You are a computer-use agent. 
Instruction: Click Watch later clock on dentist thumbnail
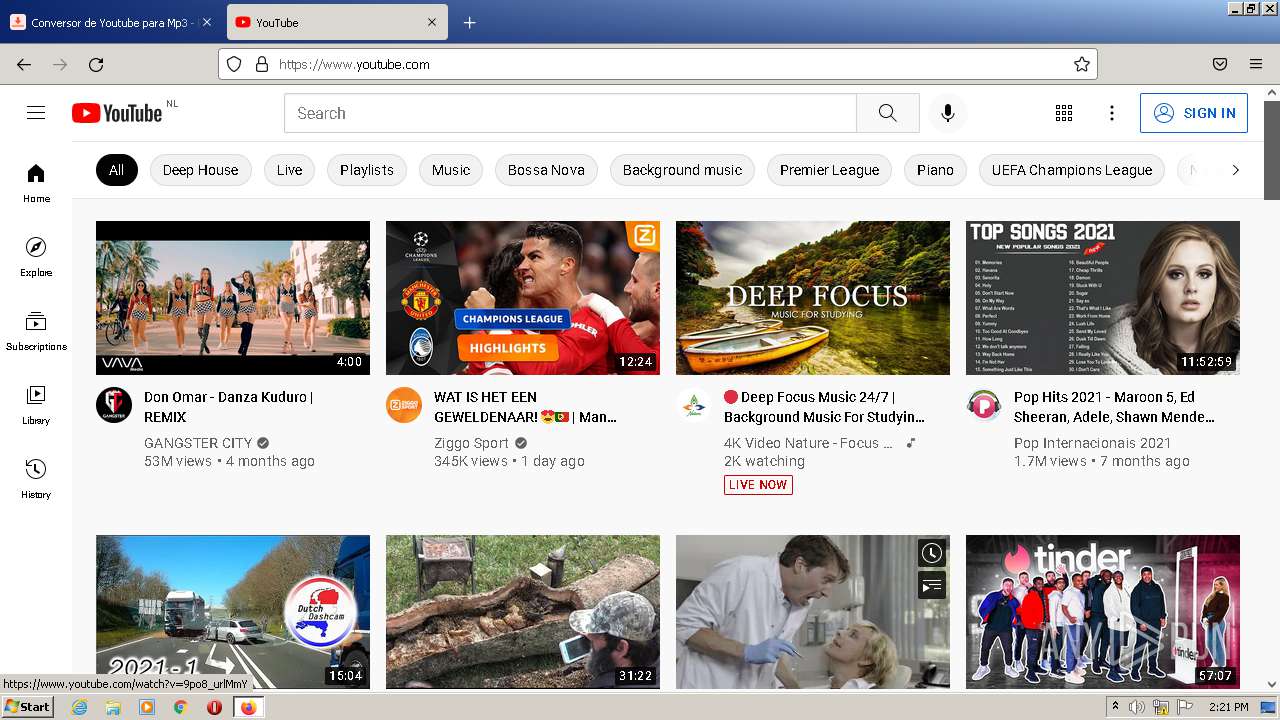(x=932, y=553)
